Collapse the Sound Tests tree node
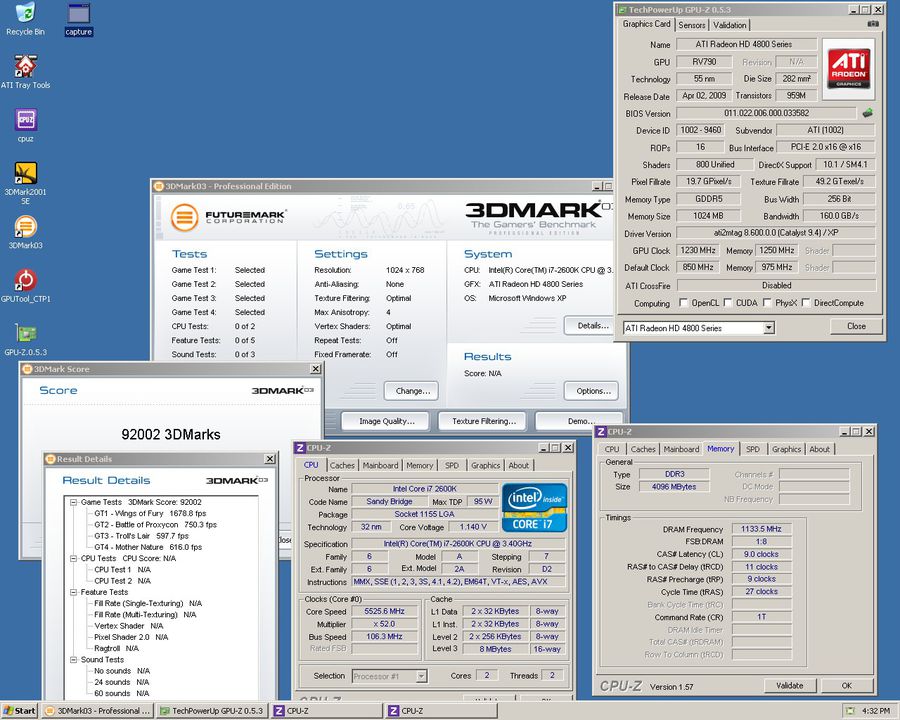This screenshot has width=900, height=720. 73,660
